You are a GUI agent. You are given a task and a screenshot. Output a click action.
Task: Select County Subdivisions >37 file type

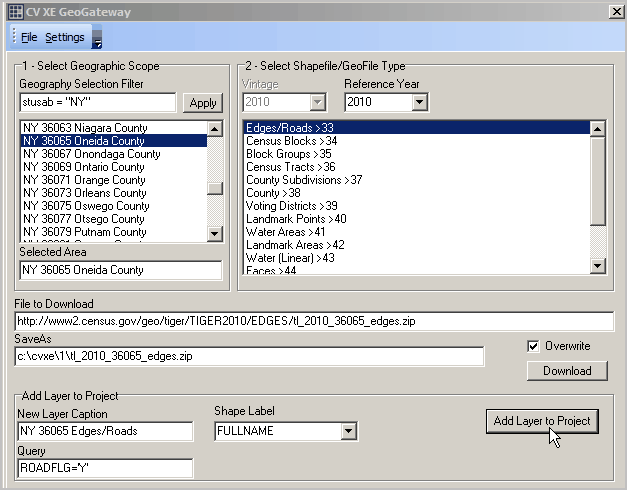(x=417, y=180)
